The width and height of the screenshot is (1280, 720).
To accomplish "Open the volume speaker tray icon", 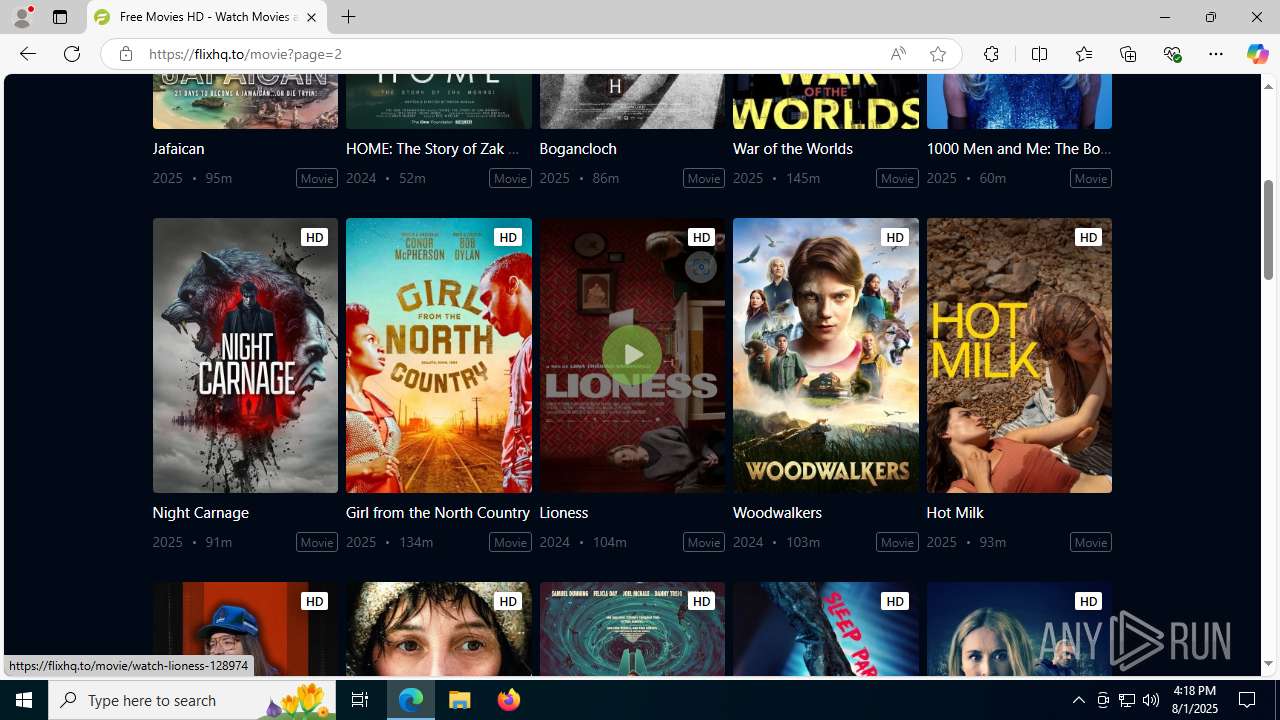I will (1151, 700).
